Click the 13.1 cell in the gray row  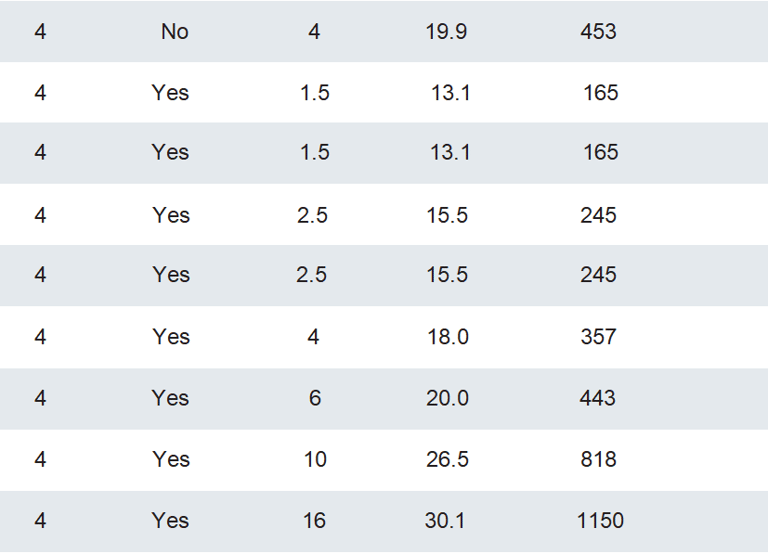tap(451, 152)
